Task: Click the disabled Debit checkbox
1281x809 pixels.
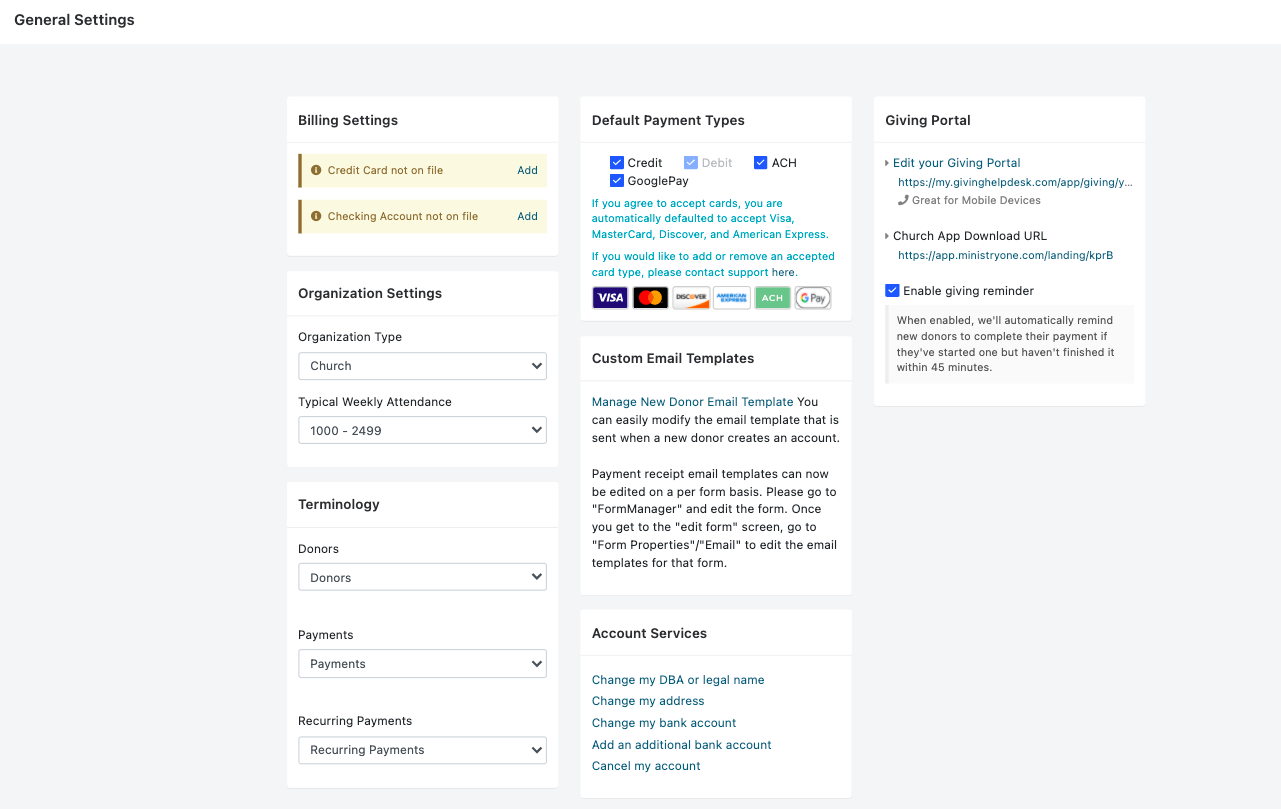Action: (x=691, y=163)
